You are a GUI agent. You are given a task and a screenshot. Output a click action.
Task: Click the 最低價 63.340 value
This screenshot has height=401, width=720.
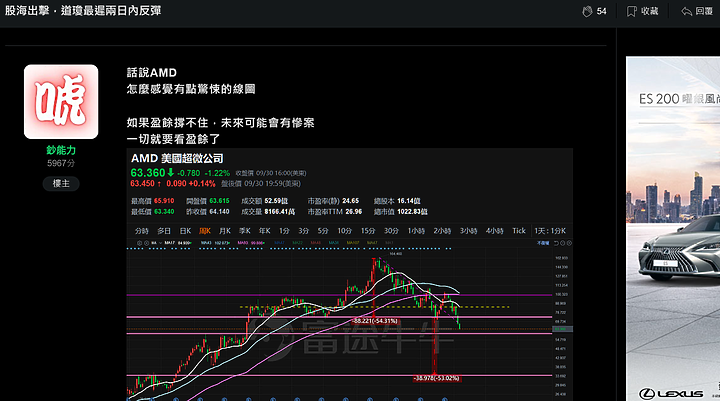(x=164, y=211)
